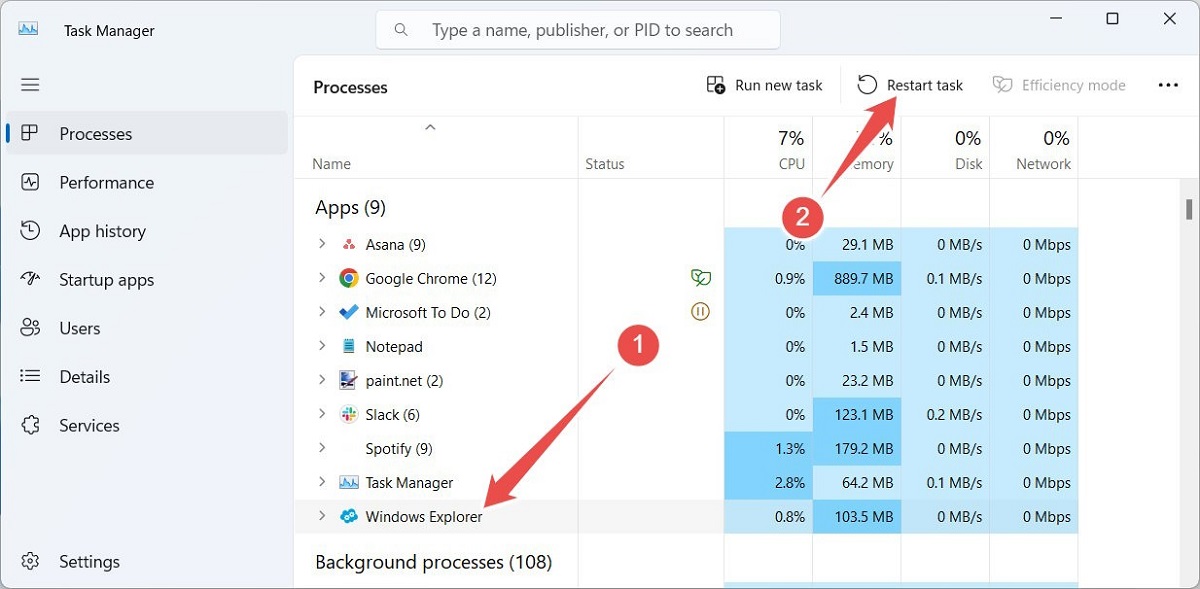Image resolution: width=1200 pixels, height=589 pixels.
Task: Open the navigation hamburger menu
Action: click(x=30, y=85)
